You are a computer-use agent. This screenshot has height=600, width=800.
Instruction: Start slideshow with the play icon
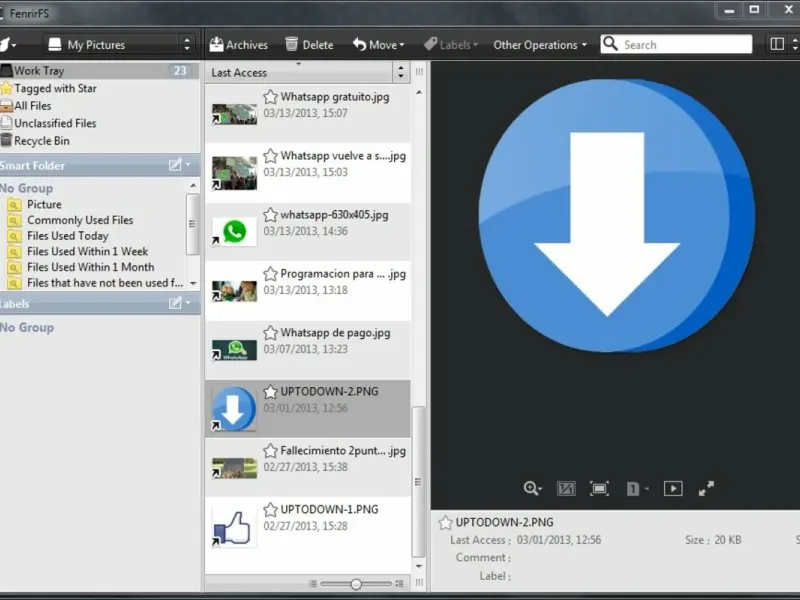(x=673, y=489)
